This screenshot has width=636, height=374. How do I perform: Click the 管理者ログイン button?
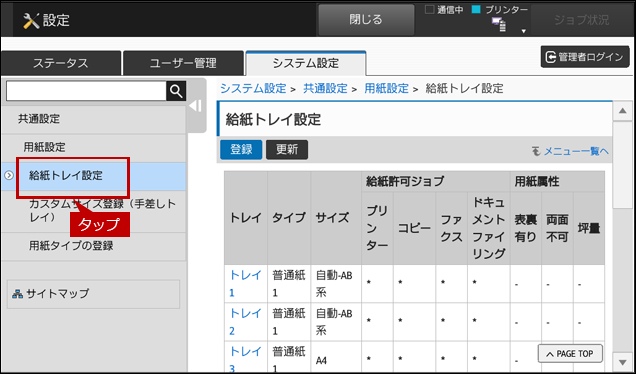pos(585,57)
